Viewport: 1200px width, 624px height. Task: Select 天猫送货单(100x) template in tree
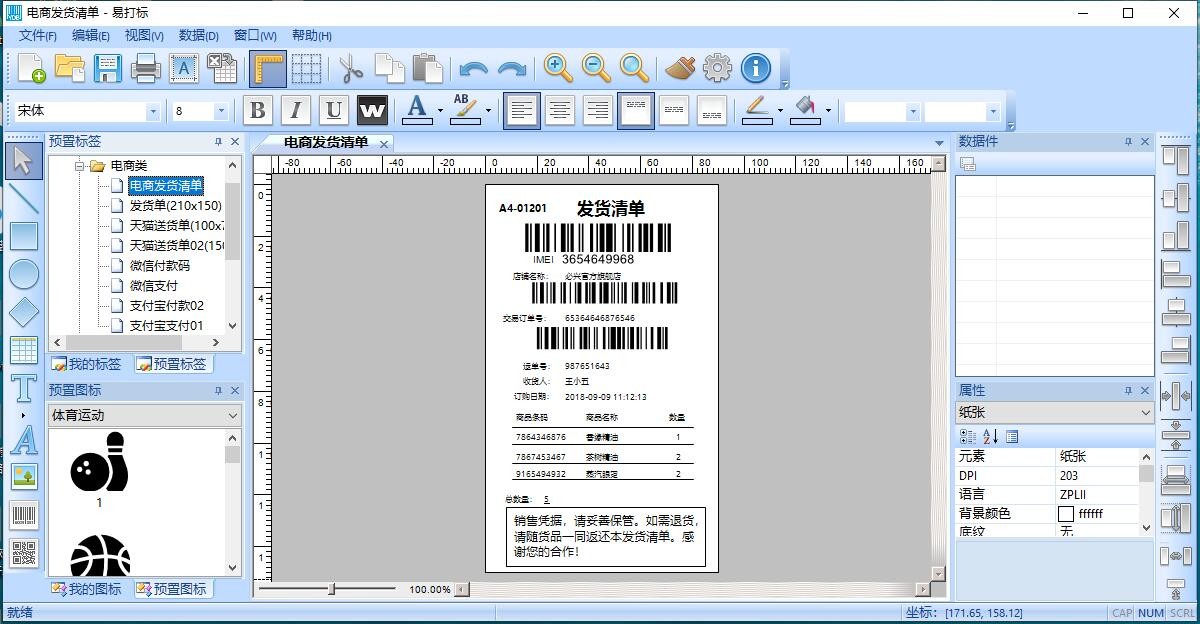176,225
